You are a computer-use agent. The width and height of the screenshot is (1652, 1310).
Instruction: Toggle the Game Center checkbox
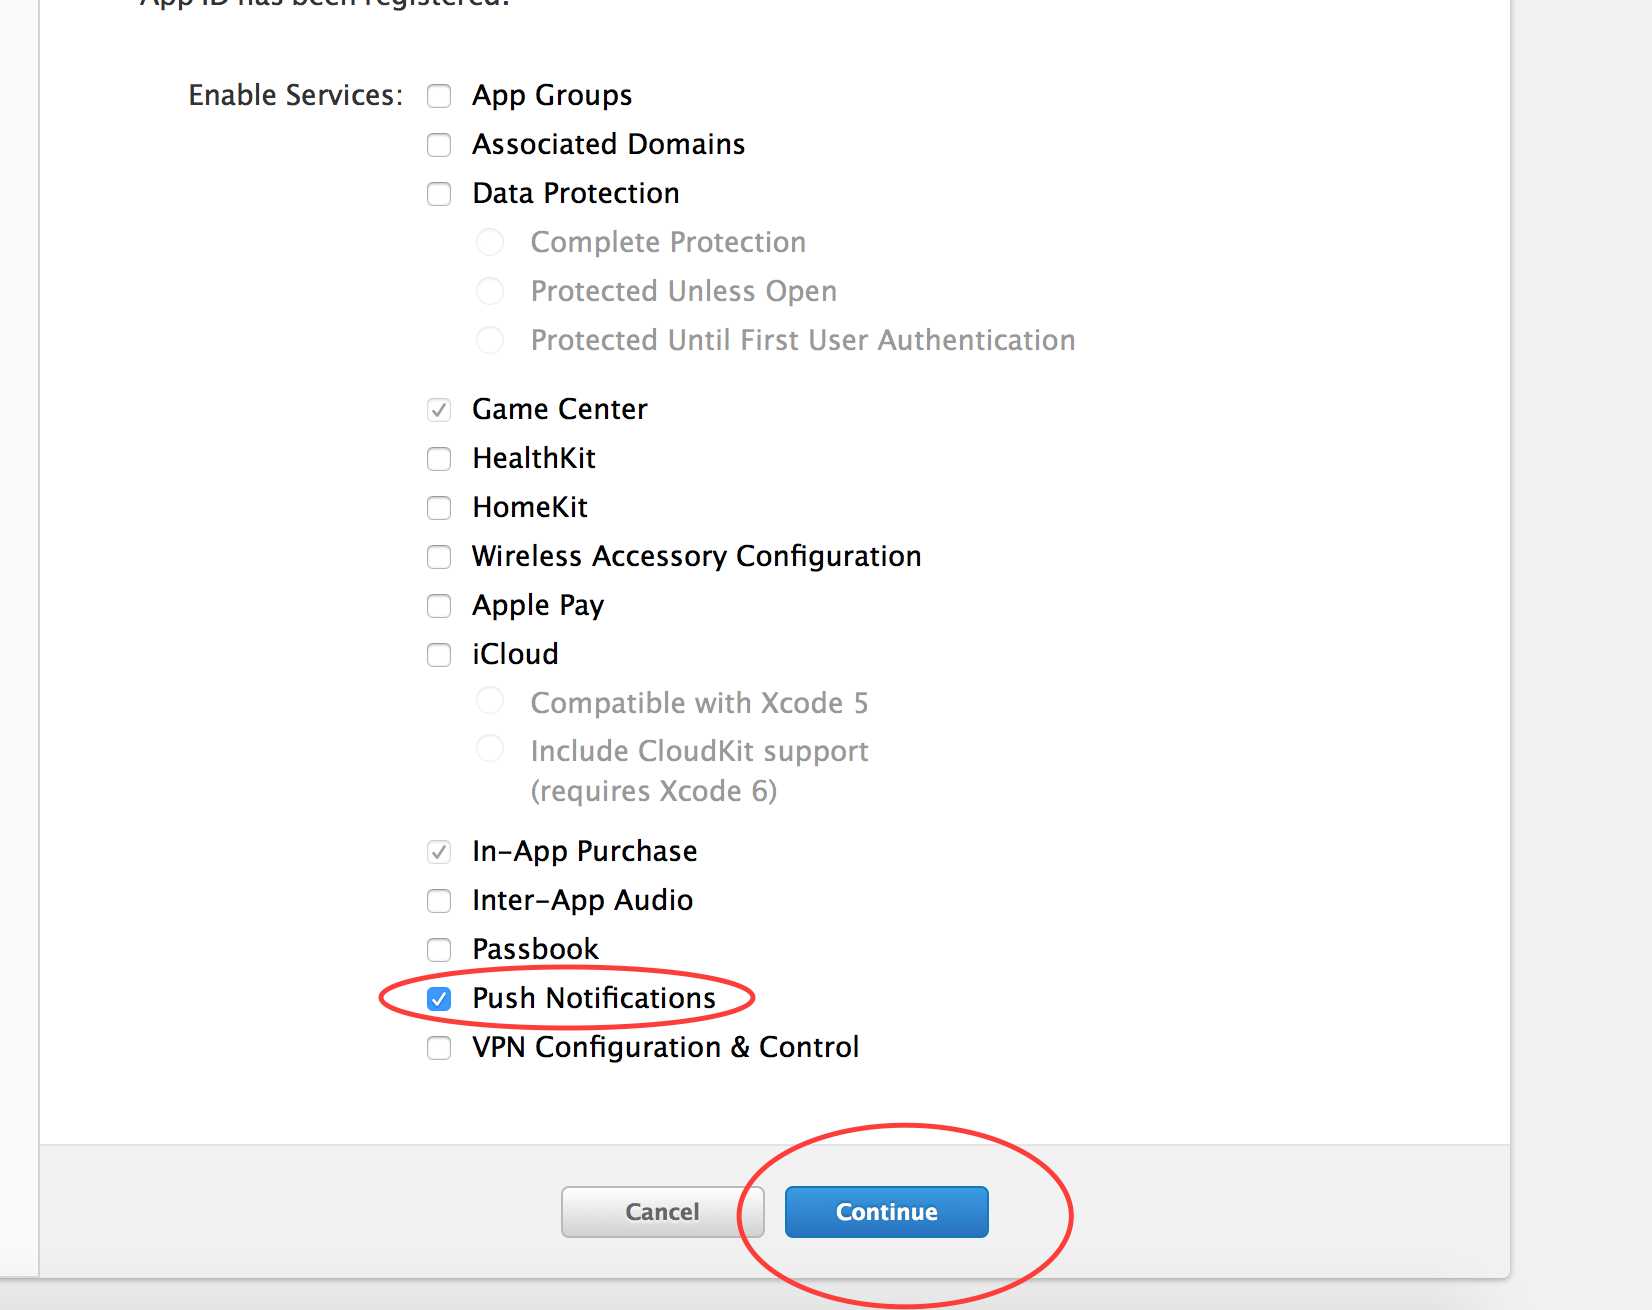(x=439, y=410)
